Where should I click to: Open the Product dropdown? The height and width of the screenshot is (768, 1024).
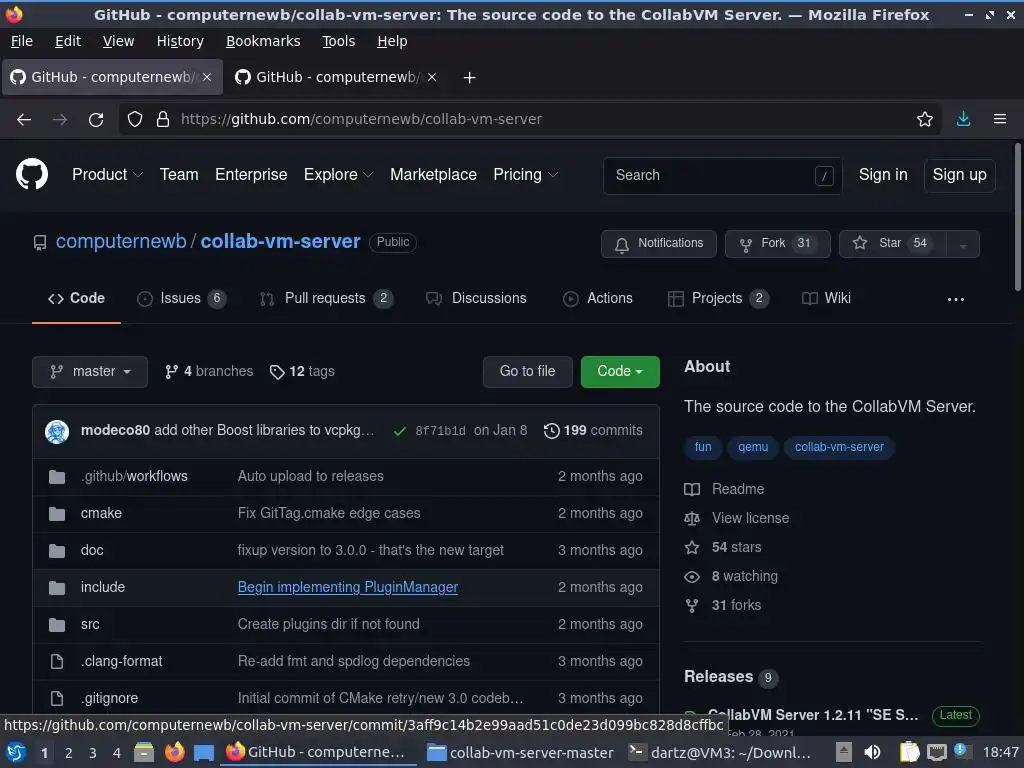pos(107,174)
